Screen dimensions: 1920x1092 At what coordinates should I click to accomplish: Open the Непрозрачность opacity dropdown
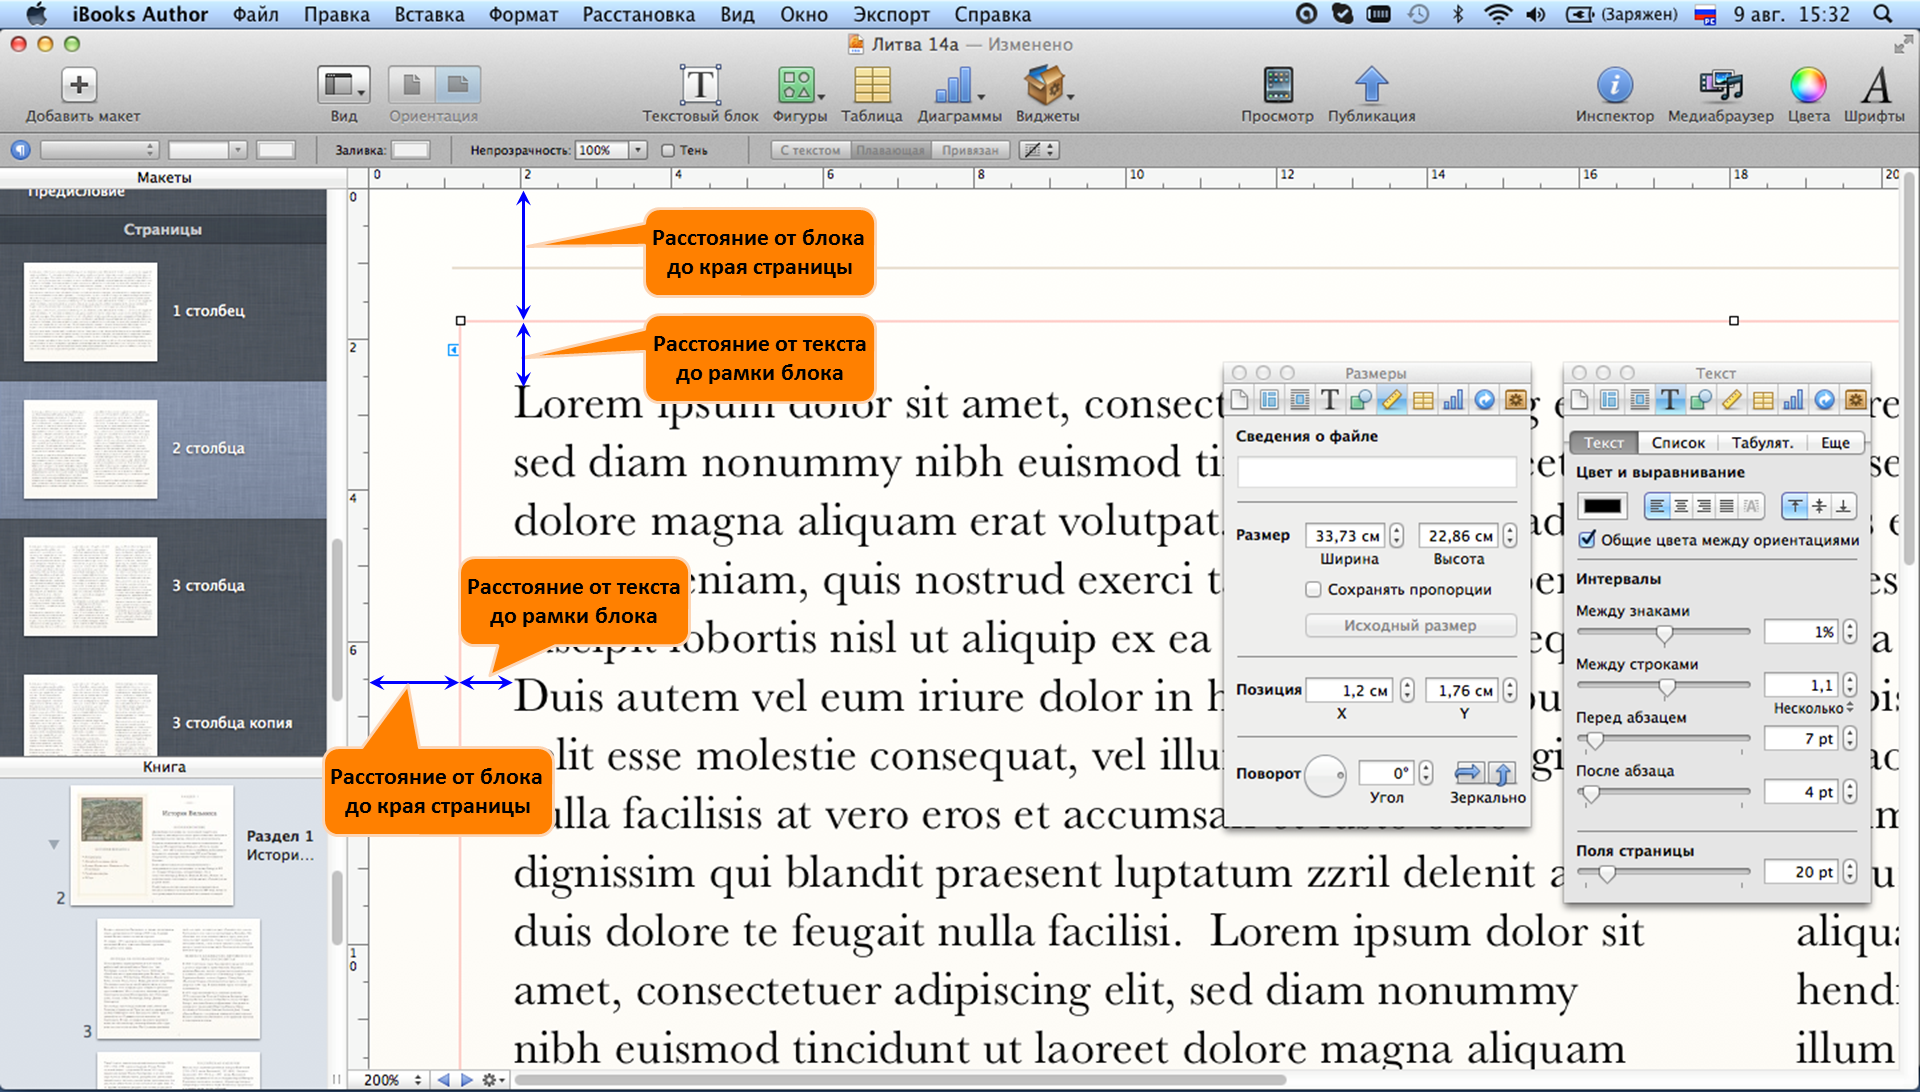coord(637,150)
